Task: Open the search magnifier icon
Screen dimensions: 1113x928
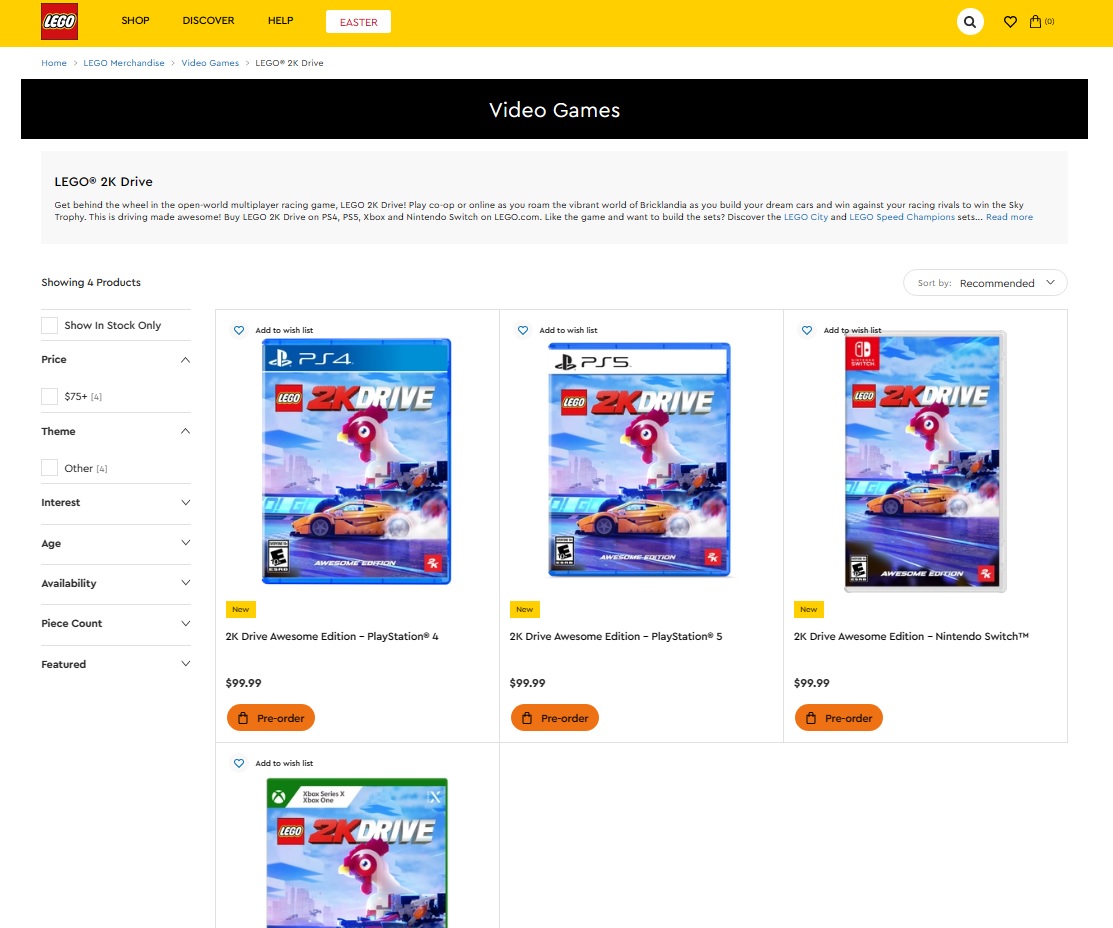Action: point(970,22)
